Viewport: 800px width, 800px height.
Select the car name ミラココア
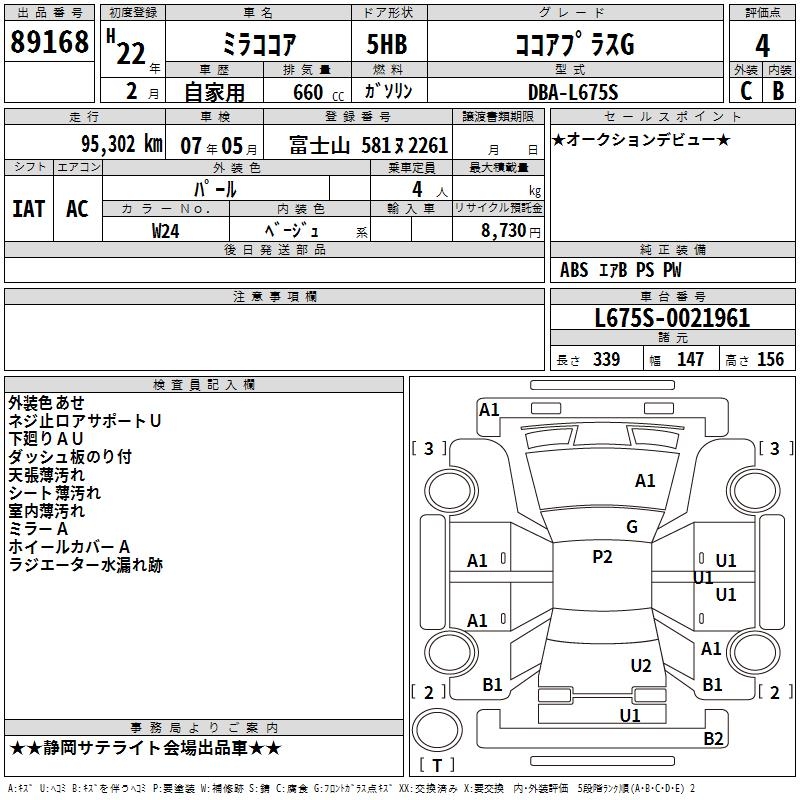pos(259,44)
